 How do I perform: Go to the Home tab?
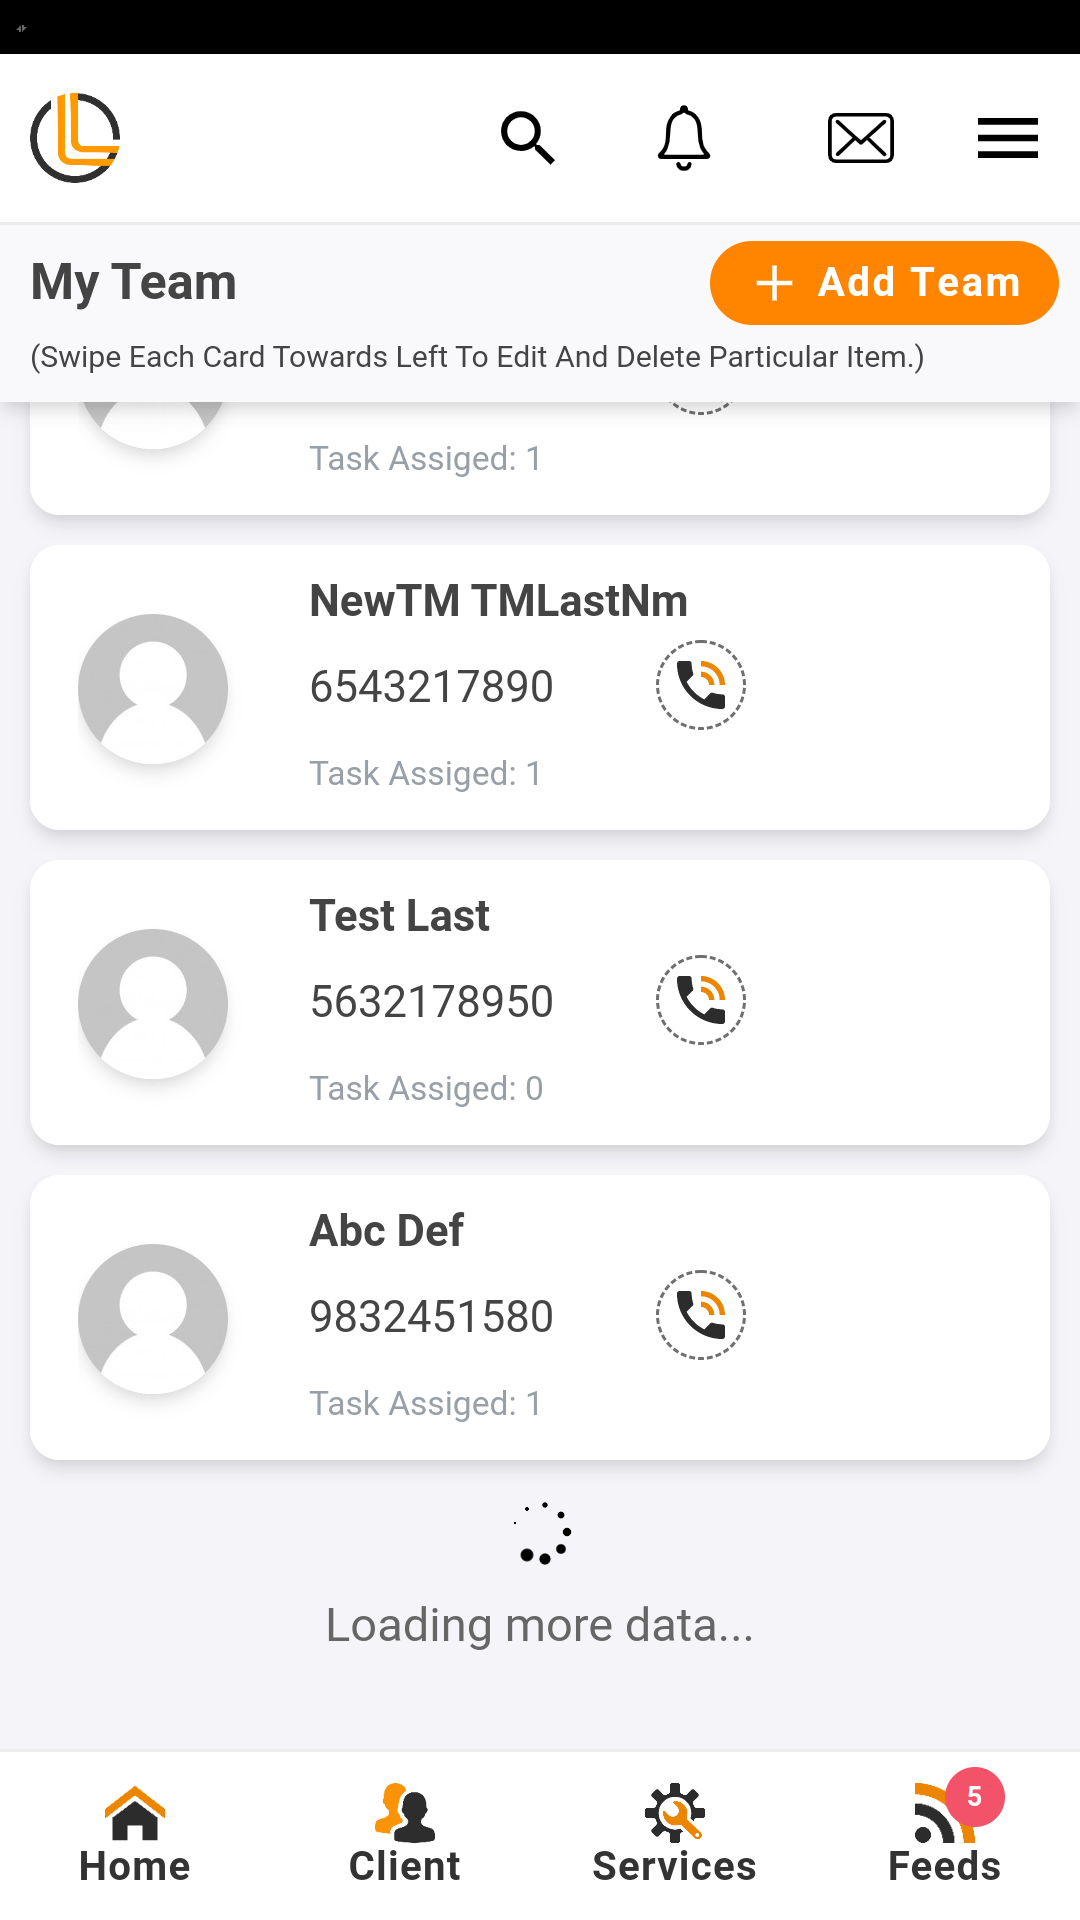(x=135, y=1835)
